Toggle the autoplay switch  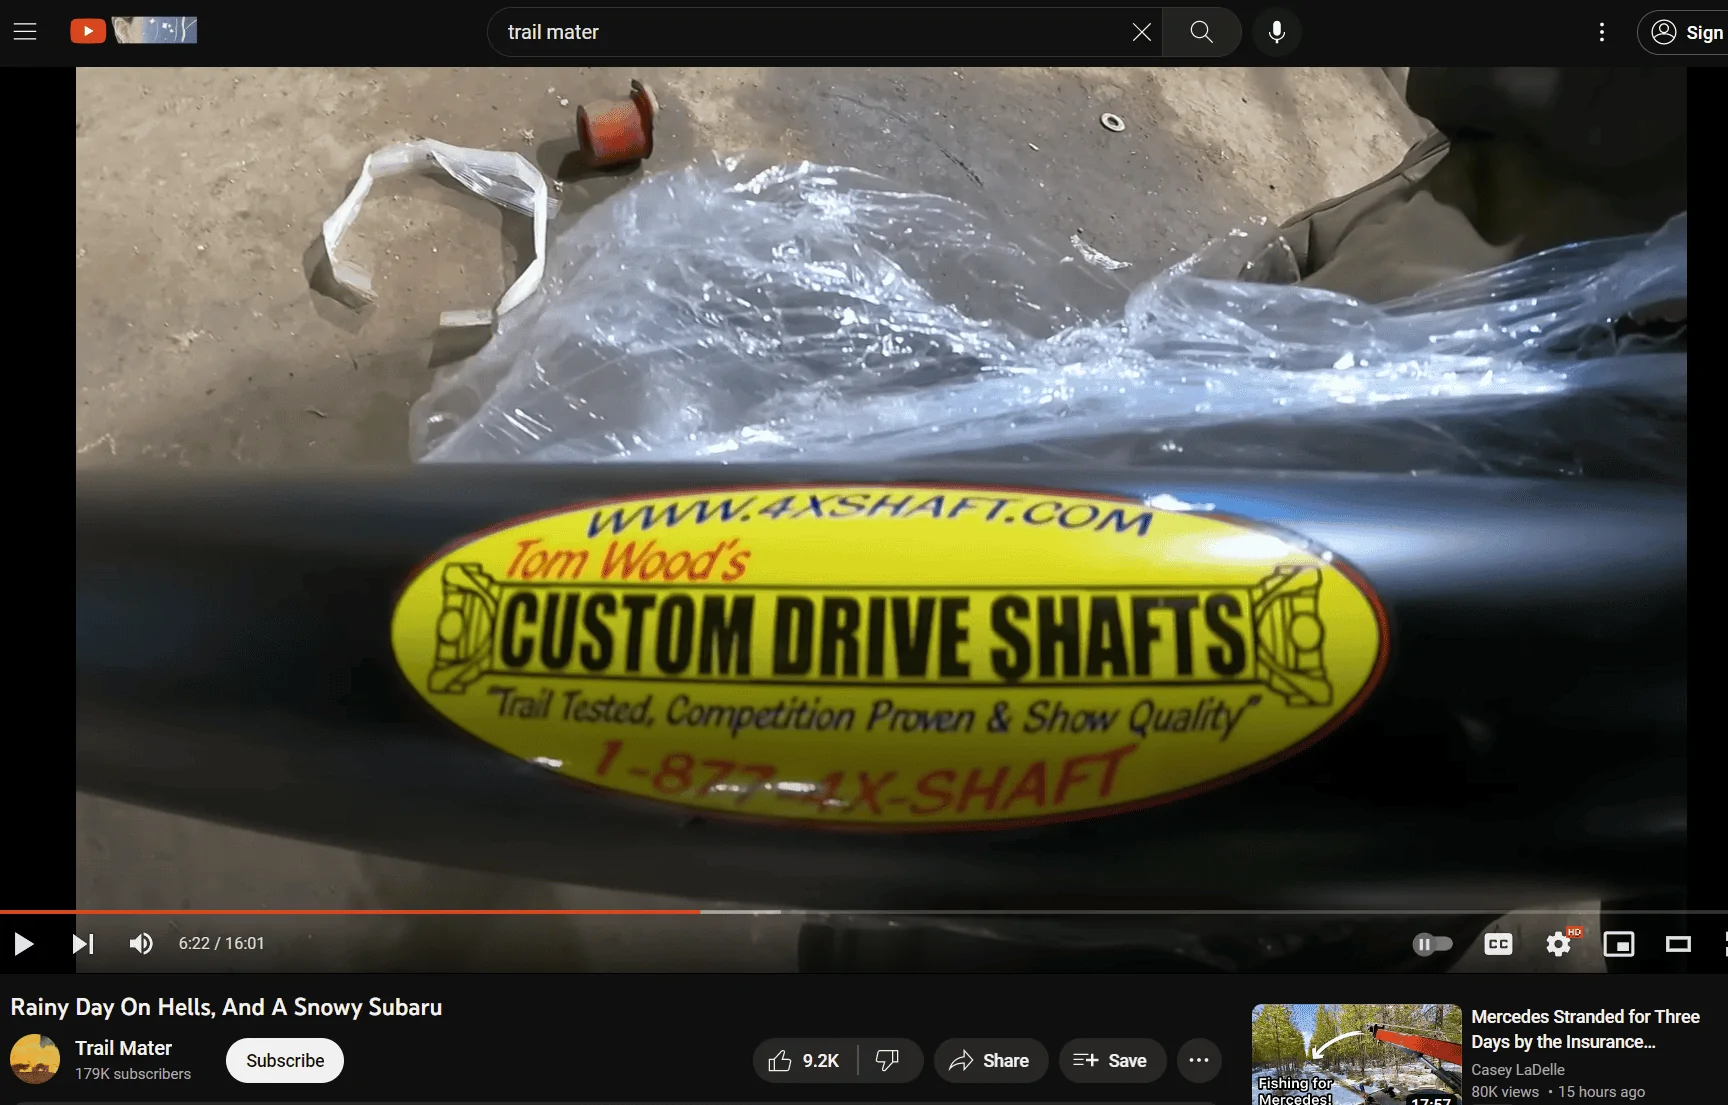click(x=1432, y=944)
